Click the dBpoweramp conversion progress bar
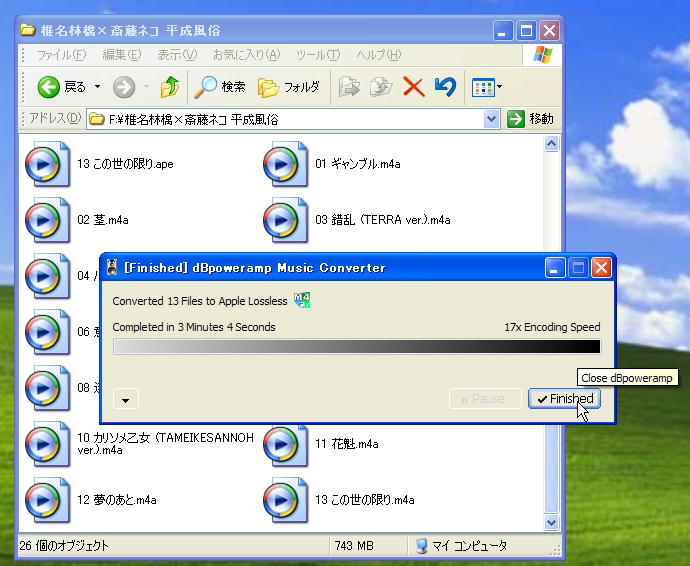Screen dimensions: 690x566 pyautogui.click(x=356, y=346)
